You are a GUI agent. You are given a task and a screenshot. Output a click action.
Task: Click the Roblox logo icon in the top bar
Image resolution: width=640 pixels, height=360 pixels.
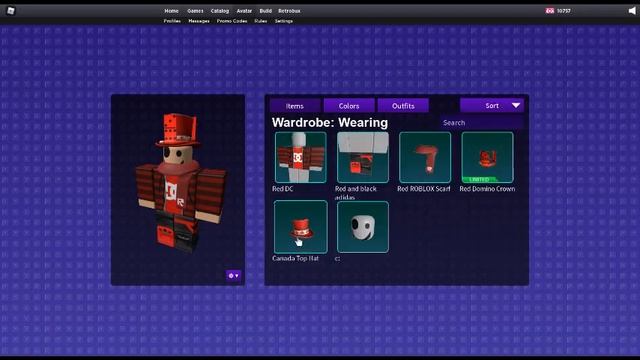pos(11,11)
